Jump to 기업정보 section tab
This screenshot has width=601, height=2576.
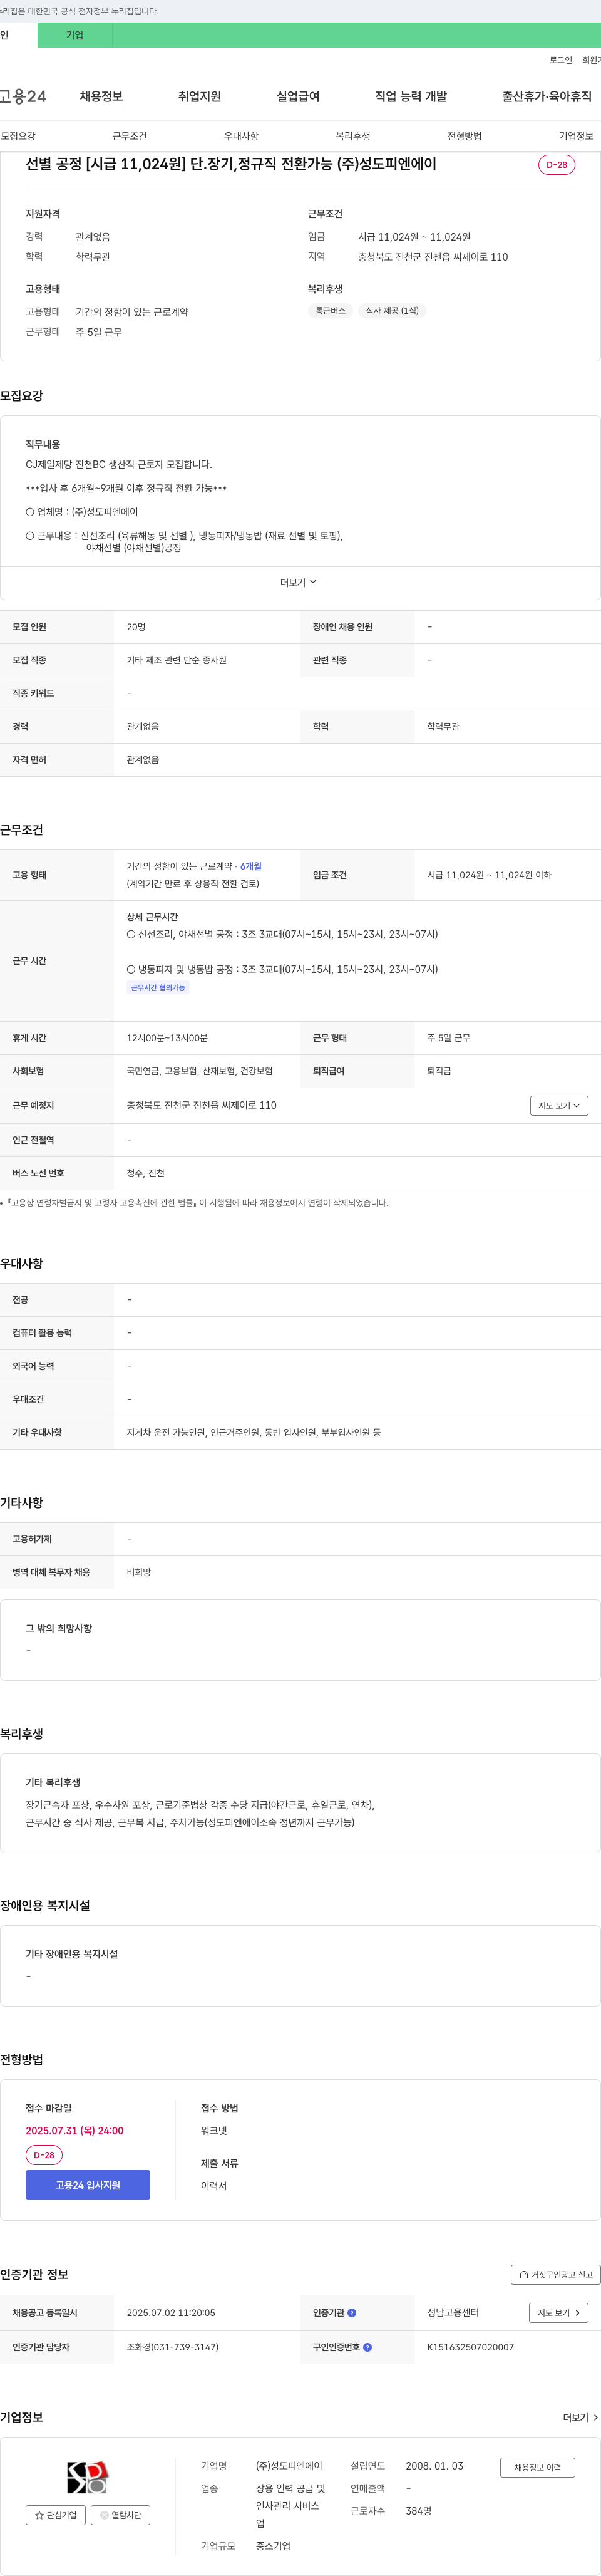576,136
